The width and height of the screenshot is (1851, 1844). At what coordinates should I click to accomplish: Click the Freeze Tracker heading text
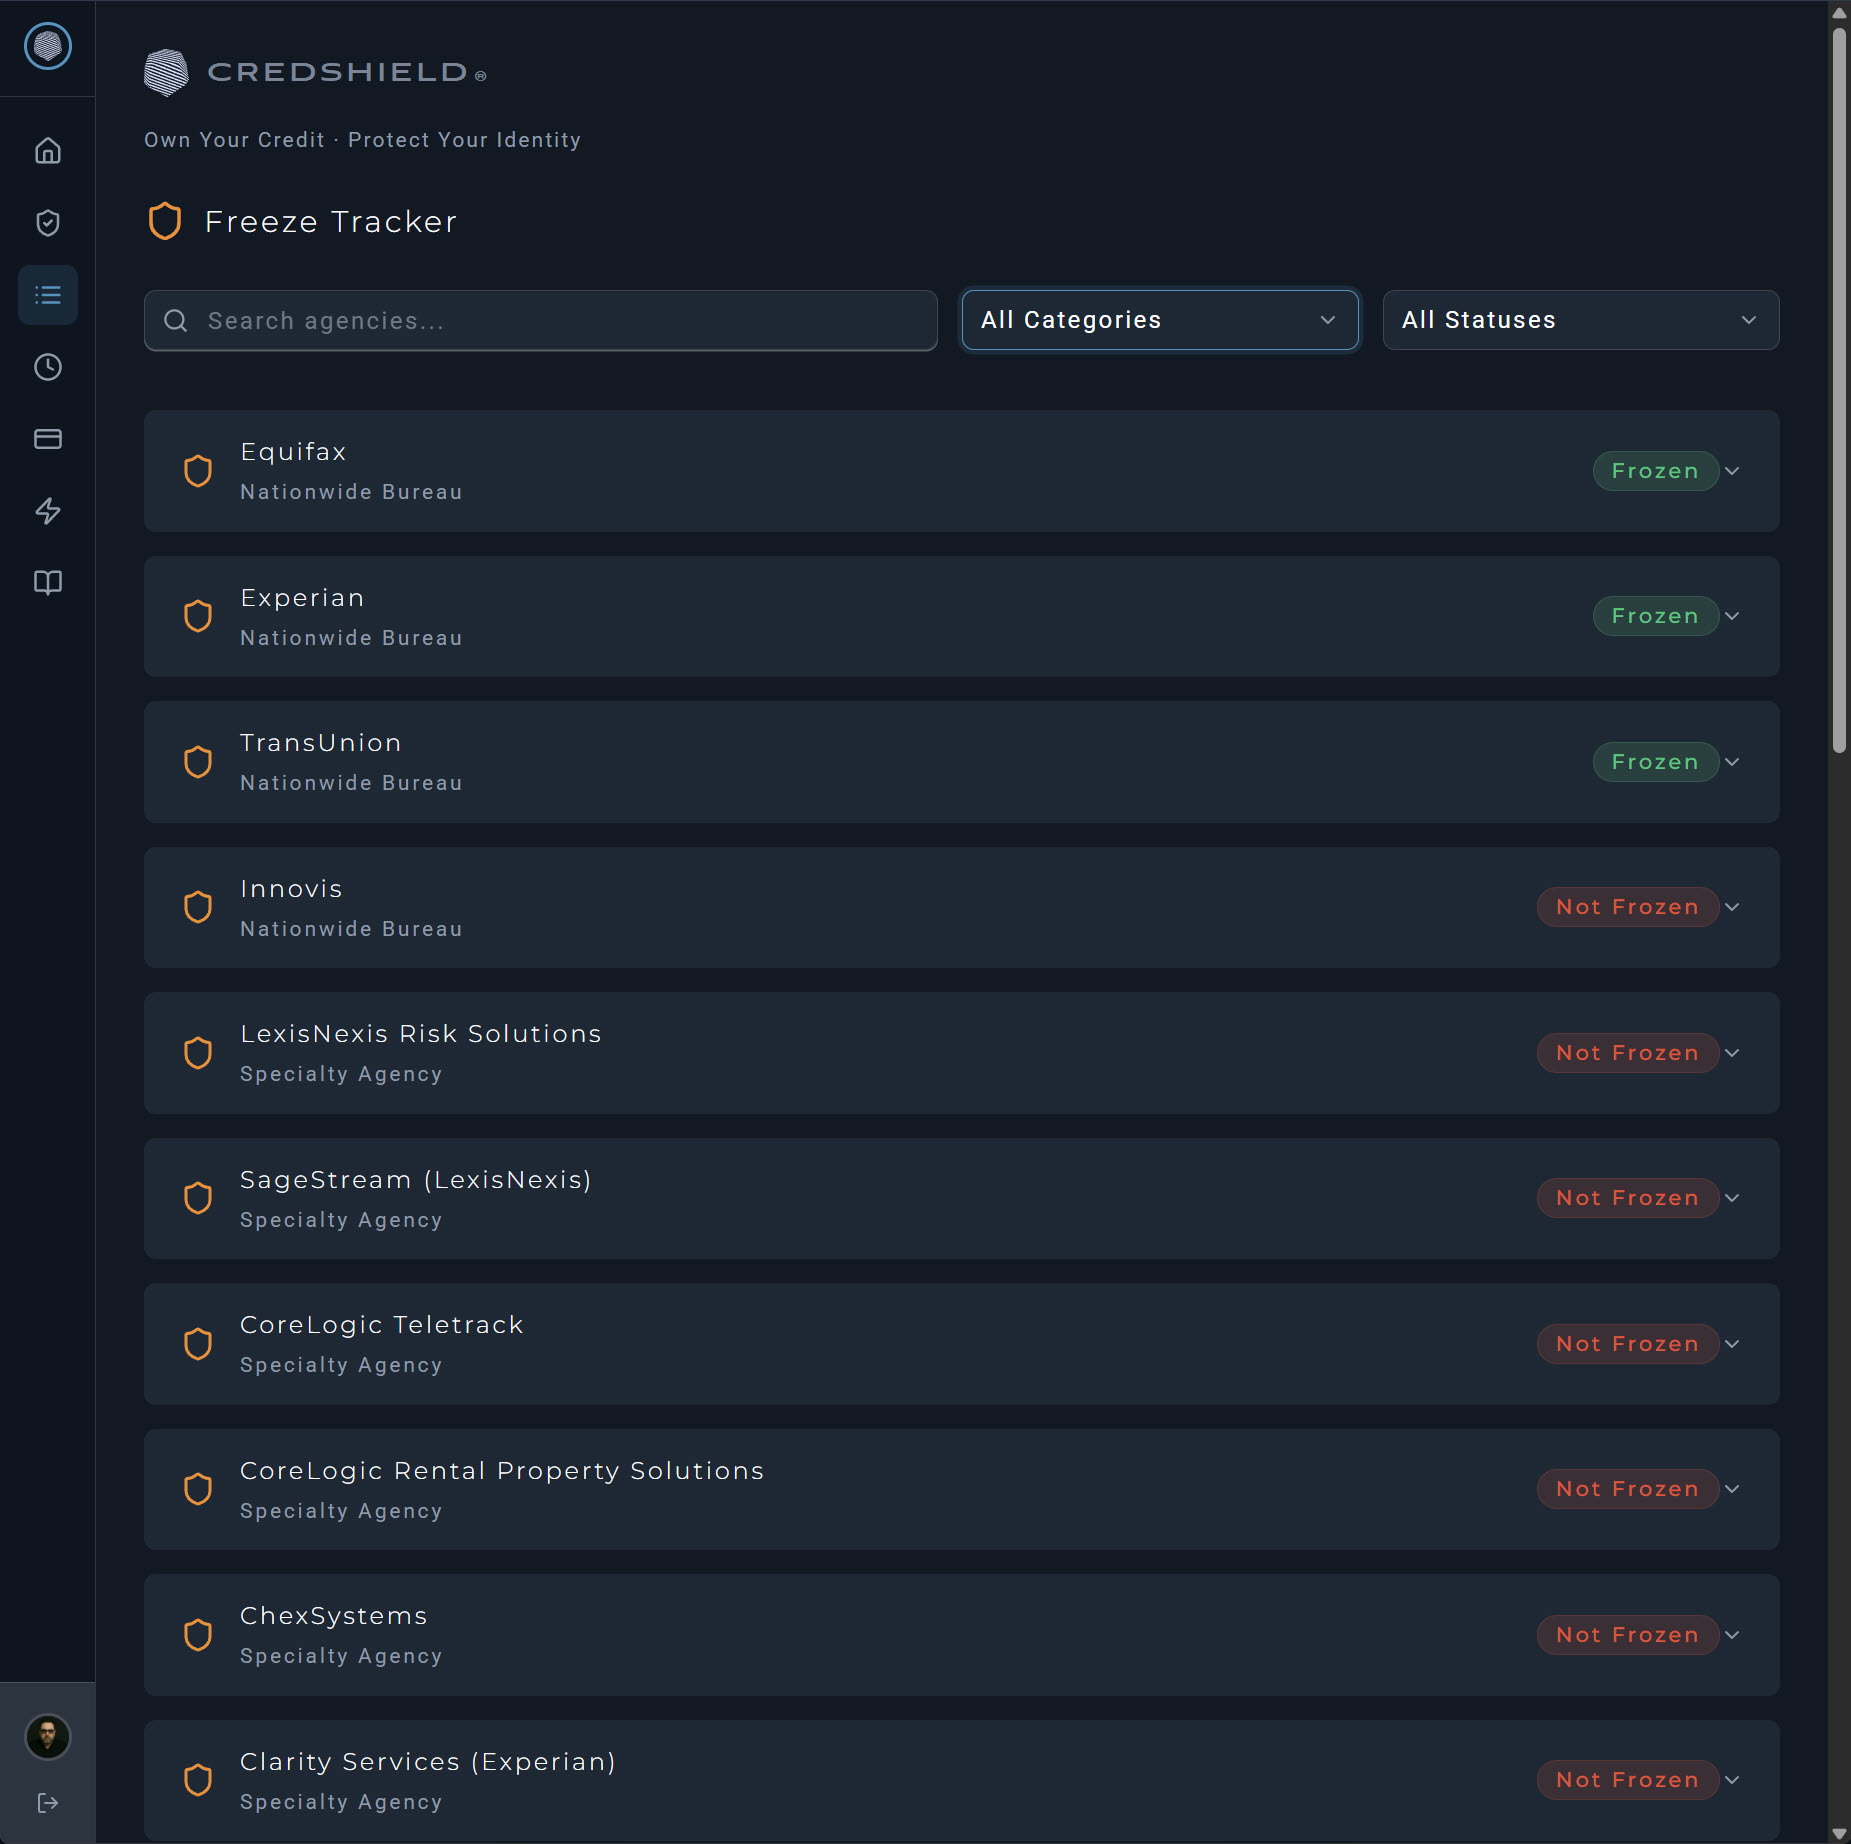(x=331, y=222)
